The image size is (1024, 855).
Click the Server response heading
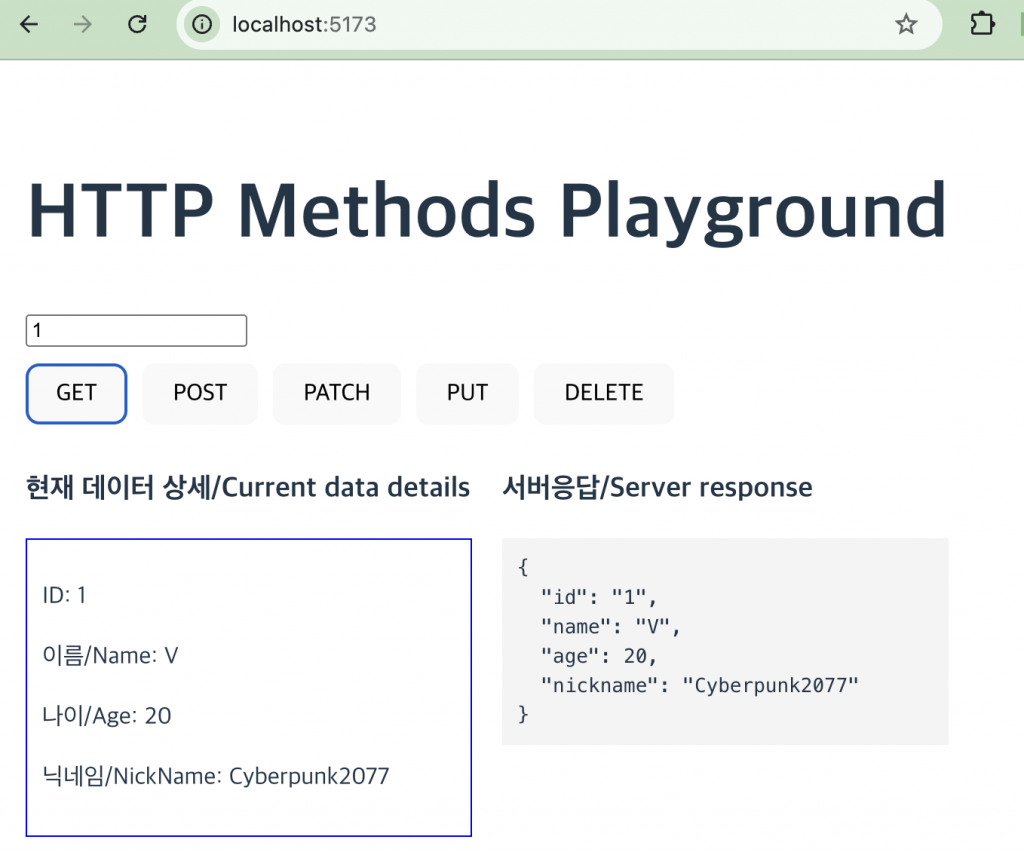click(657, 487)
